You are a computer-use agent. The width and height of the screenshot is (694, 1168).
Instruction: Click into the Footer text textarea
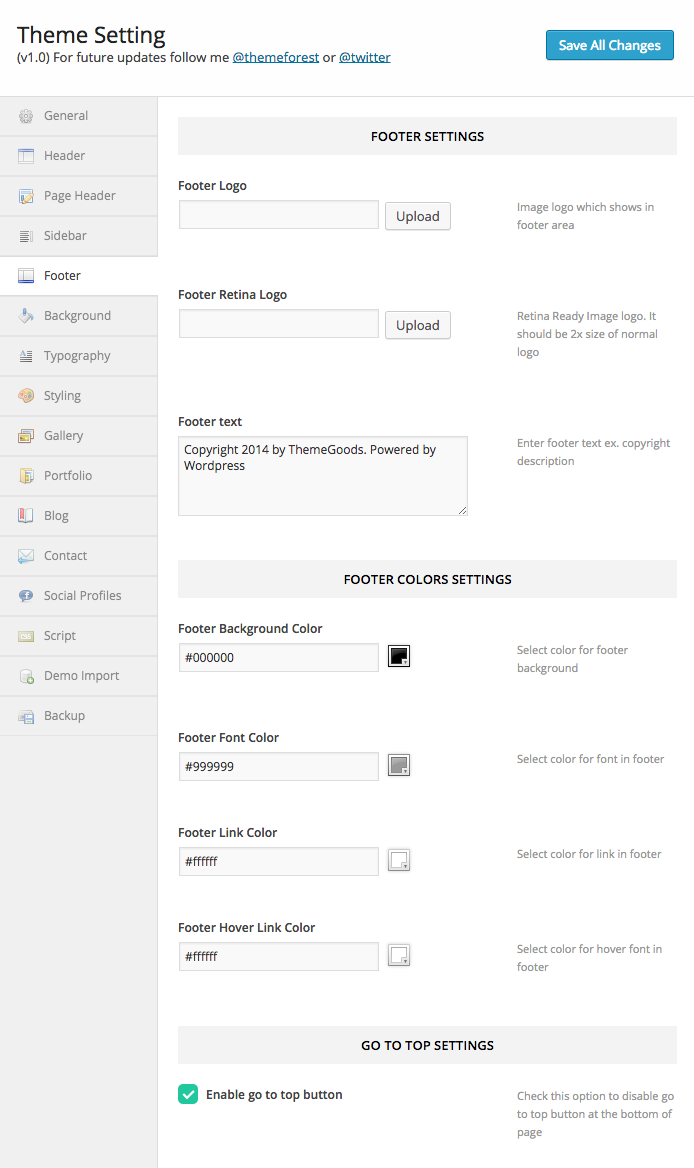[x=322, y=476]
